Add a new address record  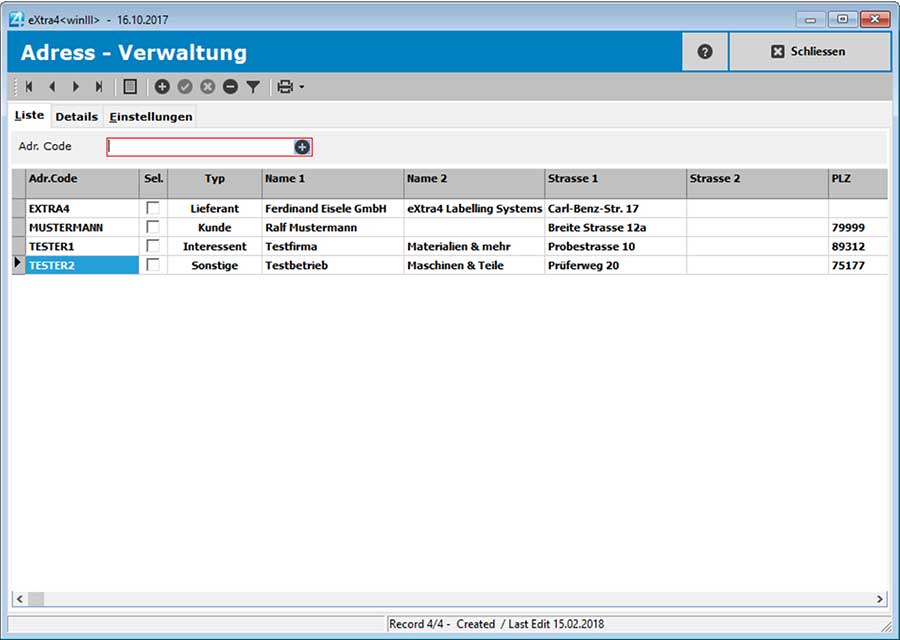(x=162, y=86)
